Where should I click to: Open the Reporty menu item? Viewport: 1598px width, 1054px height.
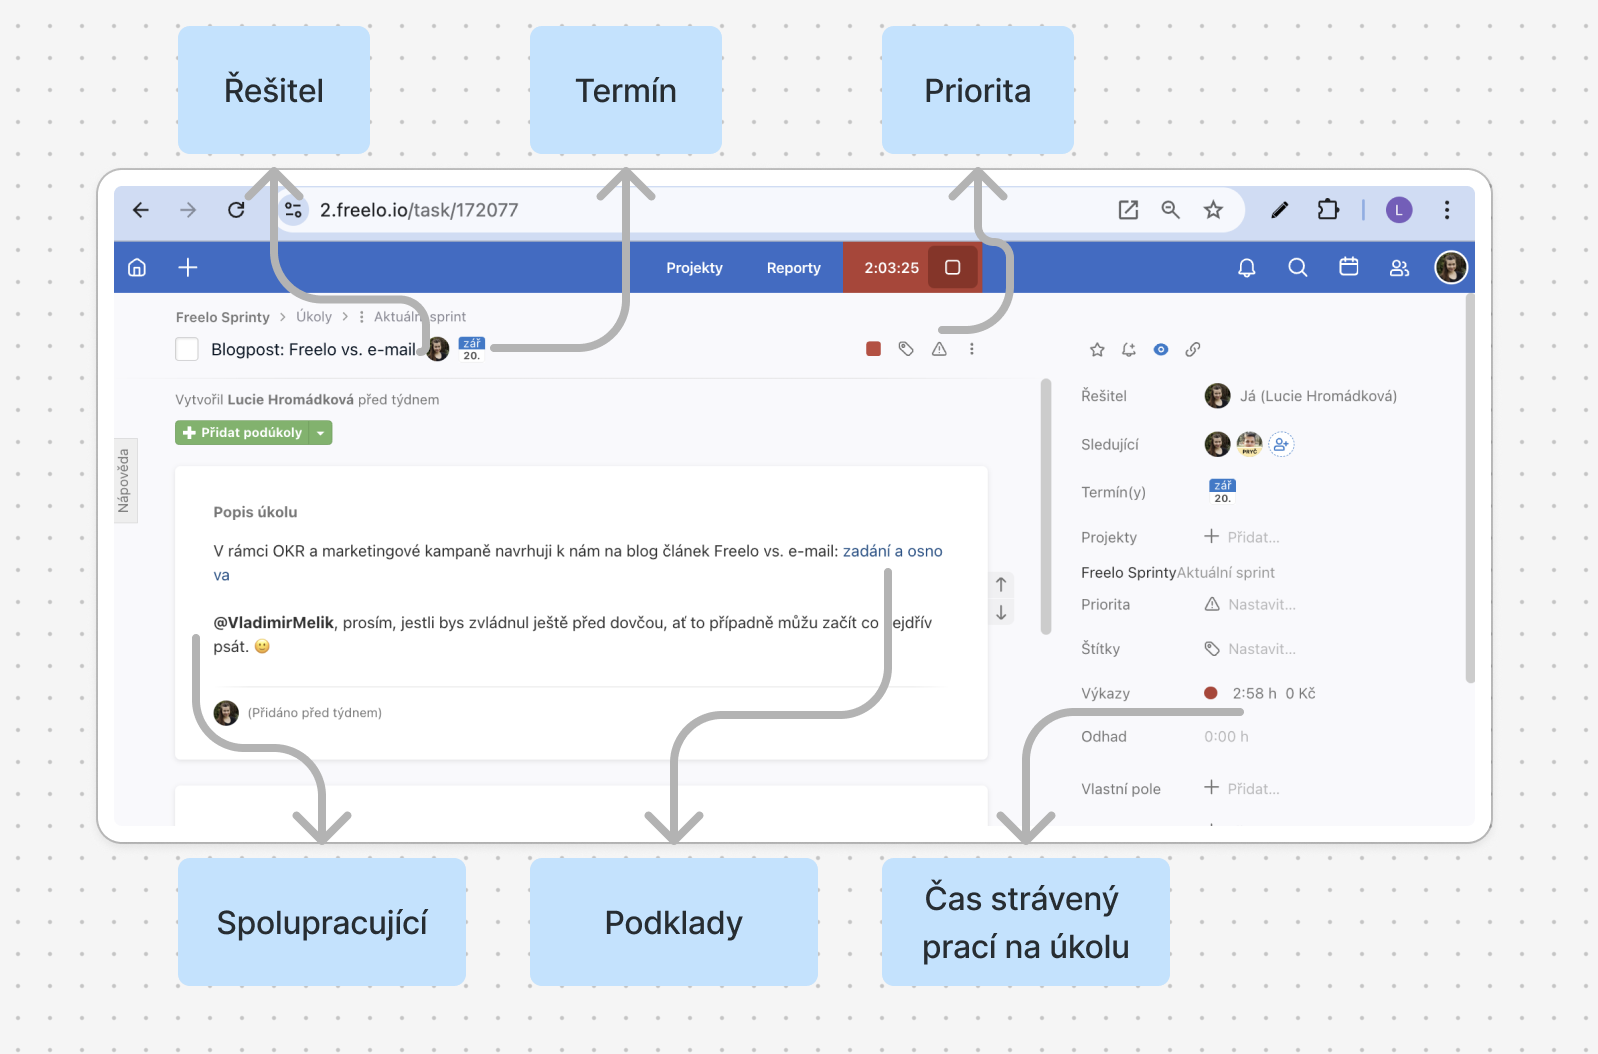(x=794, y=268)
